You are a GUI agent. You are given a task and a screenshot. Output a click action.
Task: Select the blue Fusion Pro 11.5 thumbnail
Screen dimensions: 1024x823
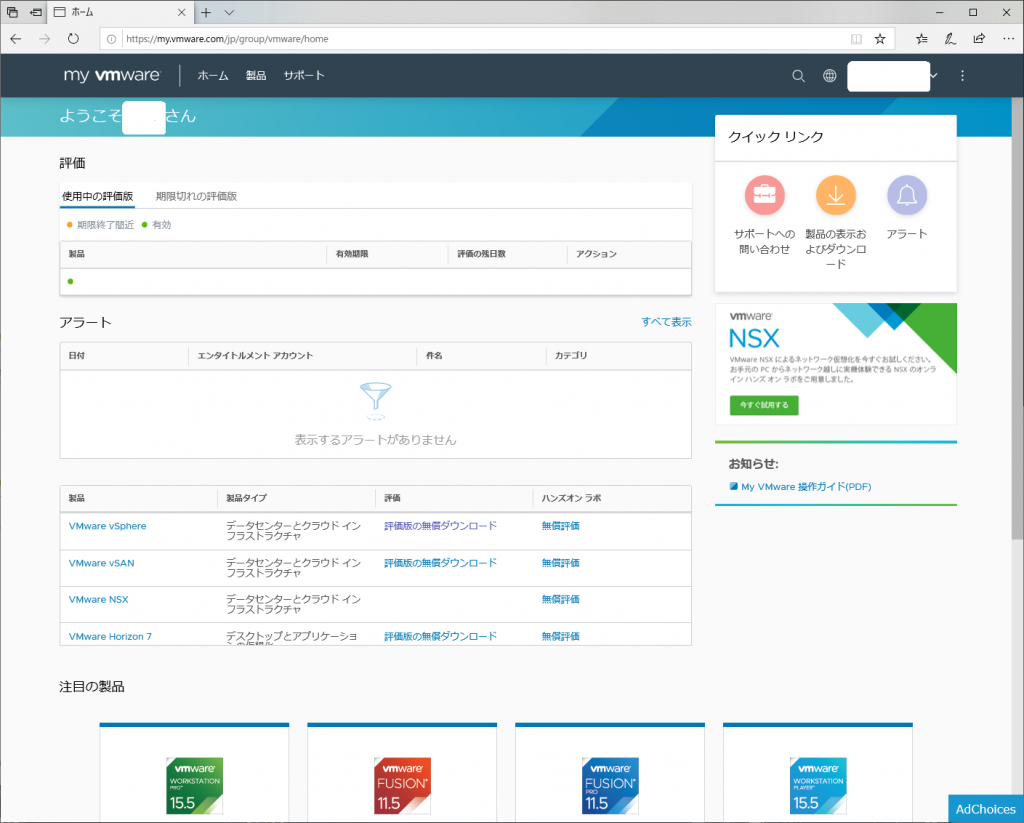pyautogui.click(x=611, y=786)
